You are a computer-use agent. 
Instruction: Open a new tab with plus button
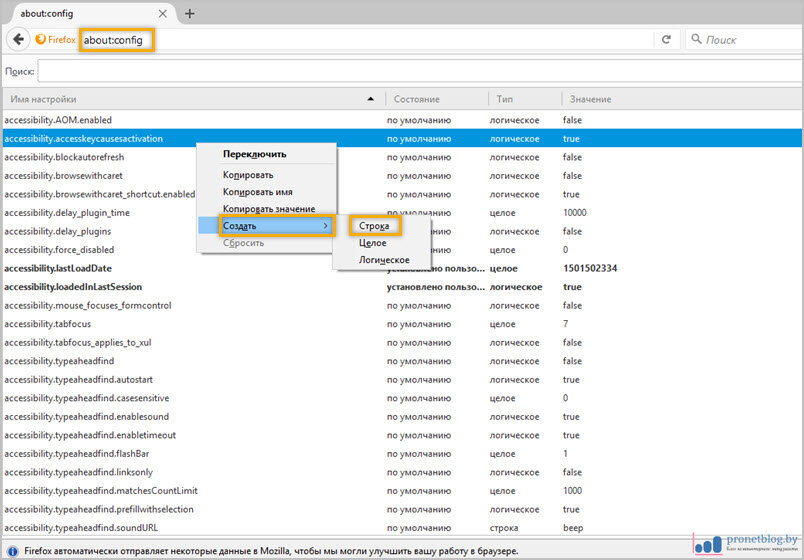point(189,13)
